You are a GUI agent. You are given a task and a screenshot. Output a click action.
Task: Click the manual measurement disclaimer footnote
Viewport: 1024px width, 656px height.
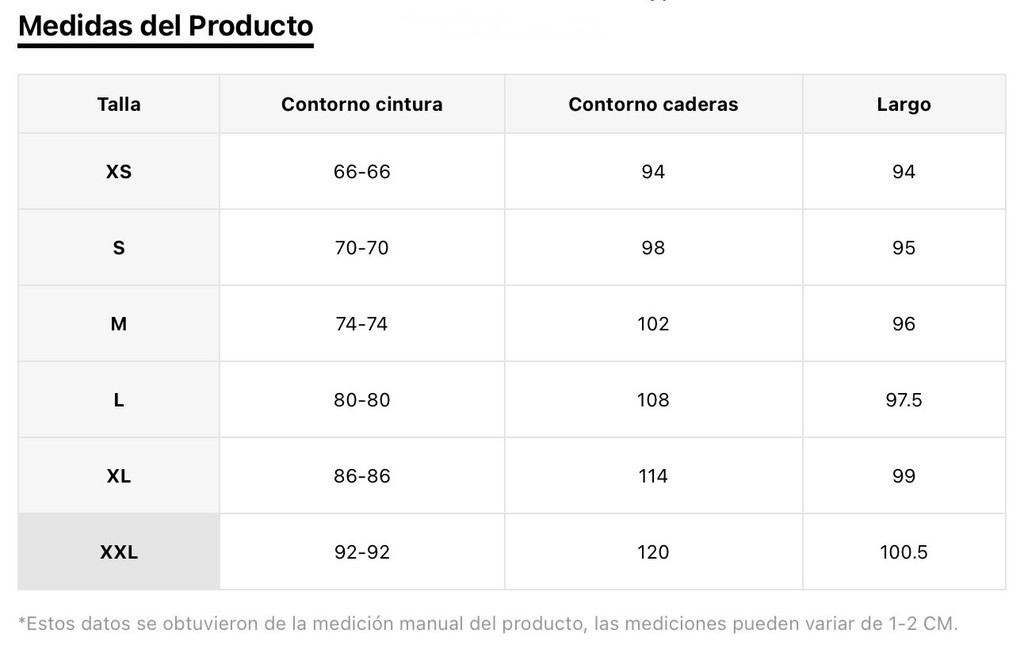[488, 624]
